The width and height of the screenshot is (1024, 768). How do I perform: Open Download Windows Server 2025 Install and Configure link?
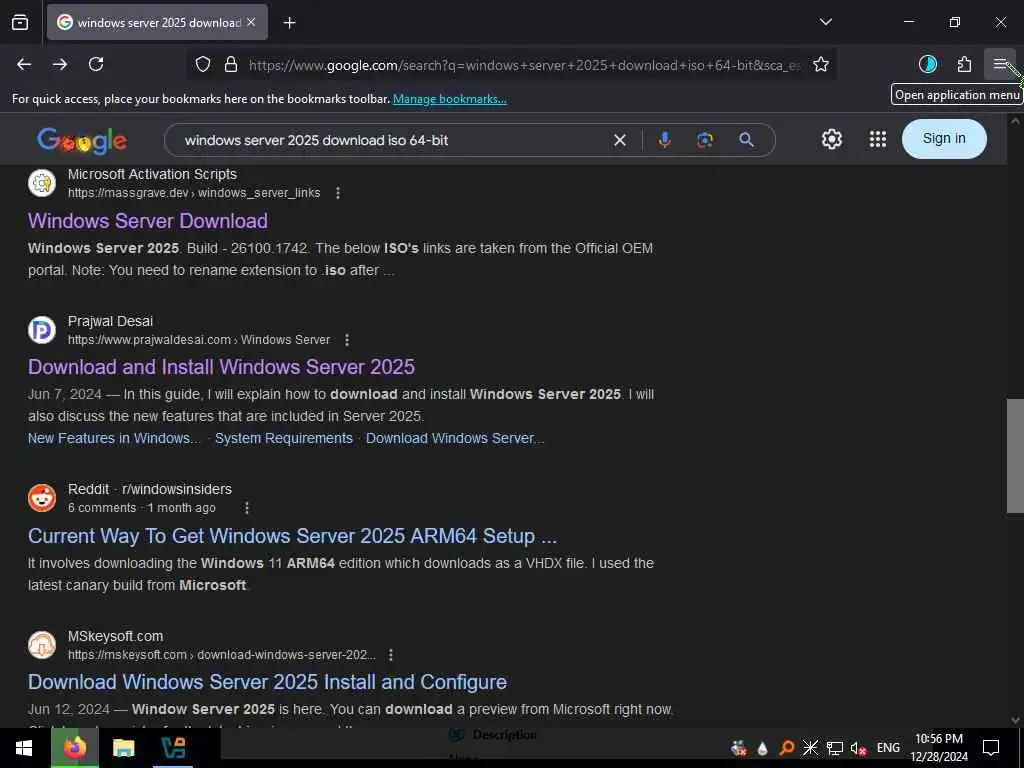[x=267, y=682]
